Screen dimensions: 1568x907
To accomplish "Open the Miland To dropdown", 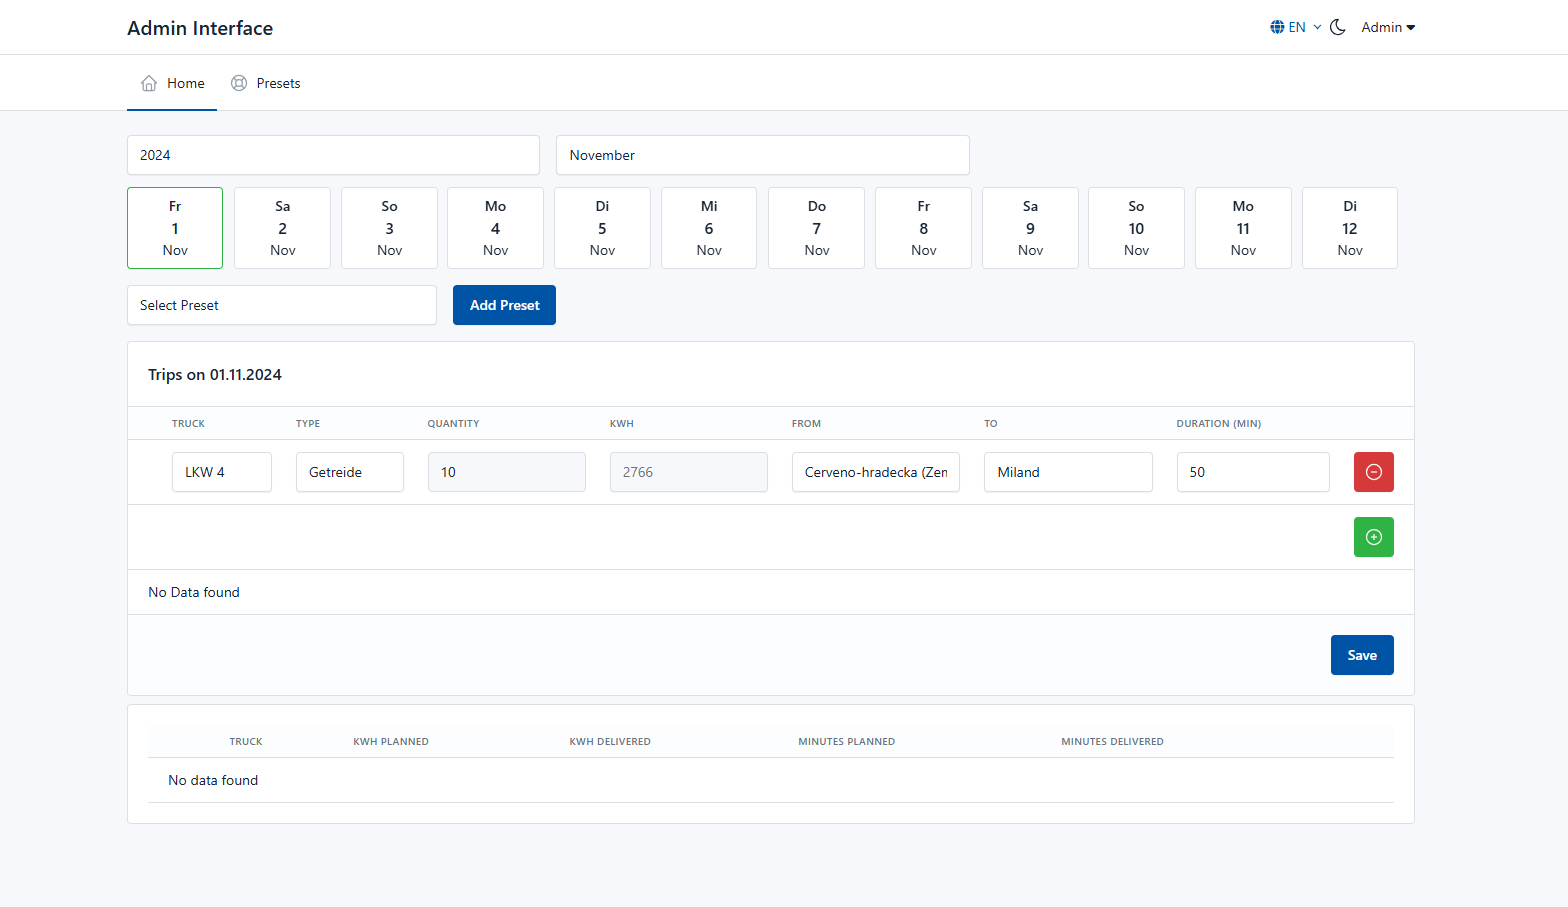I will pyautogui.click(x=1068, y=472).
